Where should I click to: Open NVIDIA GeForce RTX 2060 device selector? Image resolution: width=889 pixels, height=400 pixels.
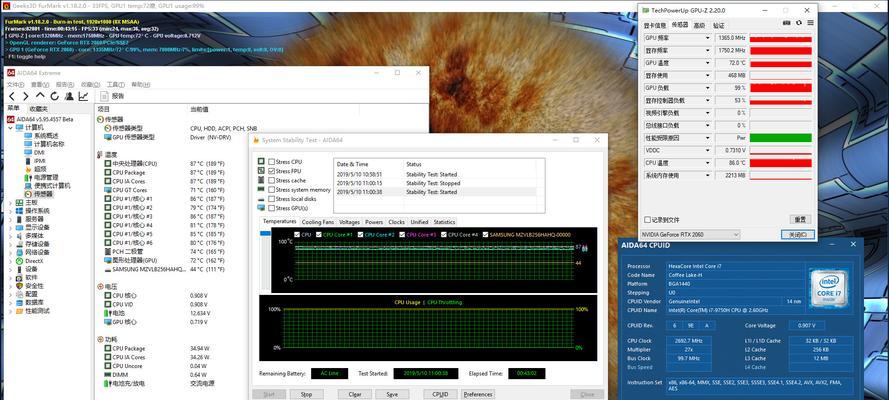691,235
